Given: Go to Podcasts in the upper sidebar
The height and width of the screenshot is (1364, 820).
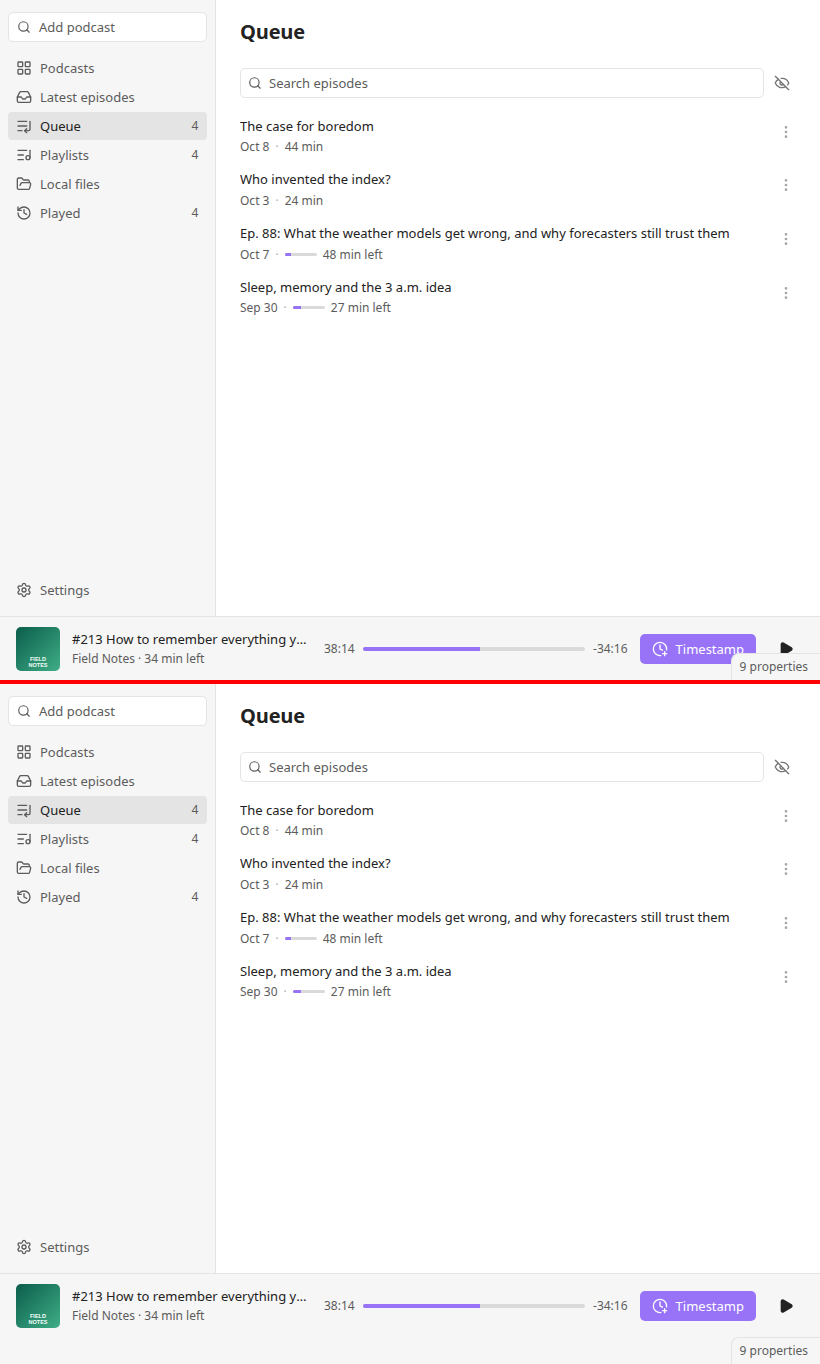Looking at the screenshot, I should [107, 68].
